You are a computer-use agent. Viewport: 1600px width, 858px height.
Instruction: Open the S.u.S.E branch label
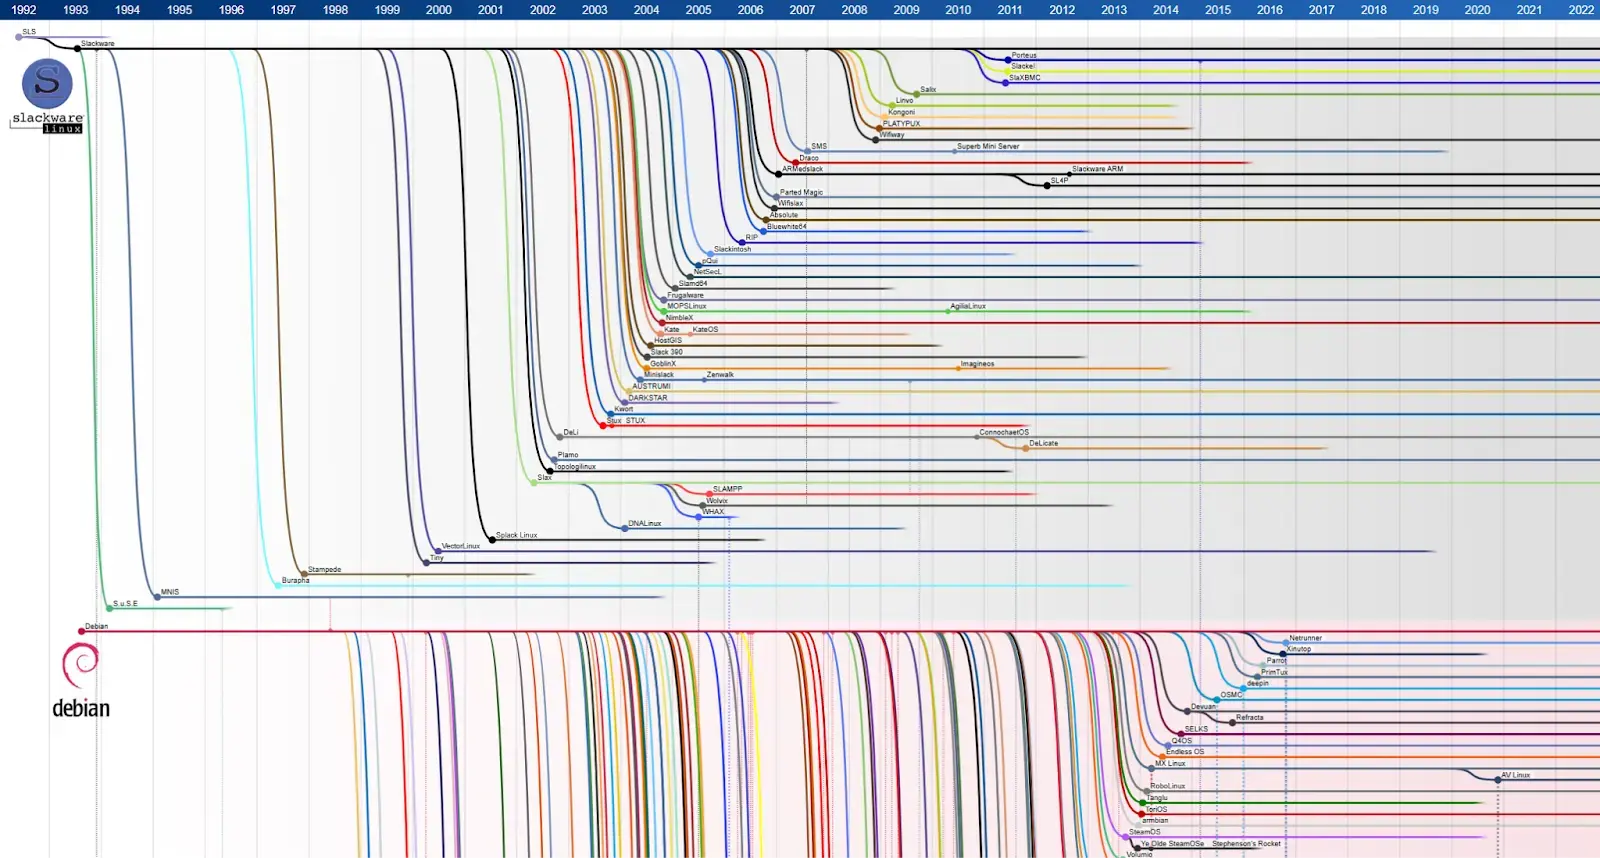pyautogui.click(x=125, y=604)
